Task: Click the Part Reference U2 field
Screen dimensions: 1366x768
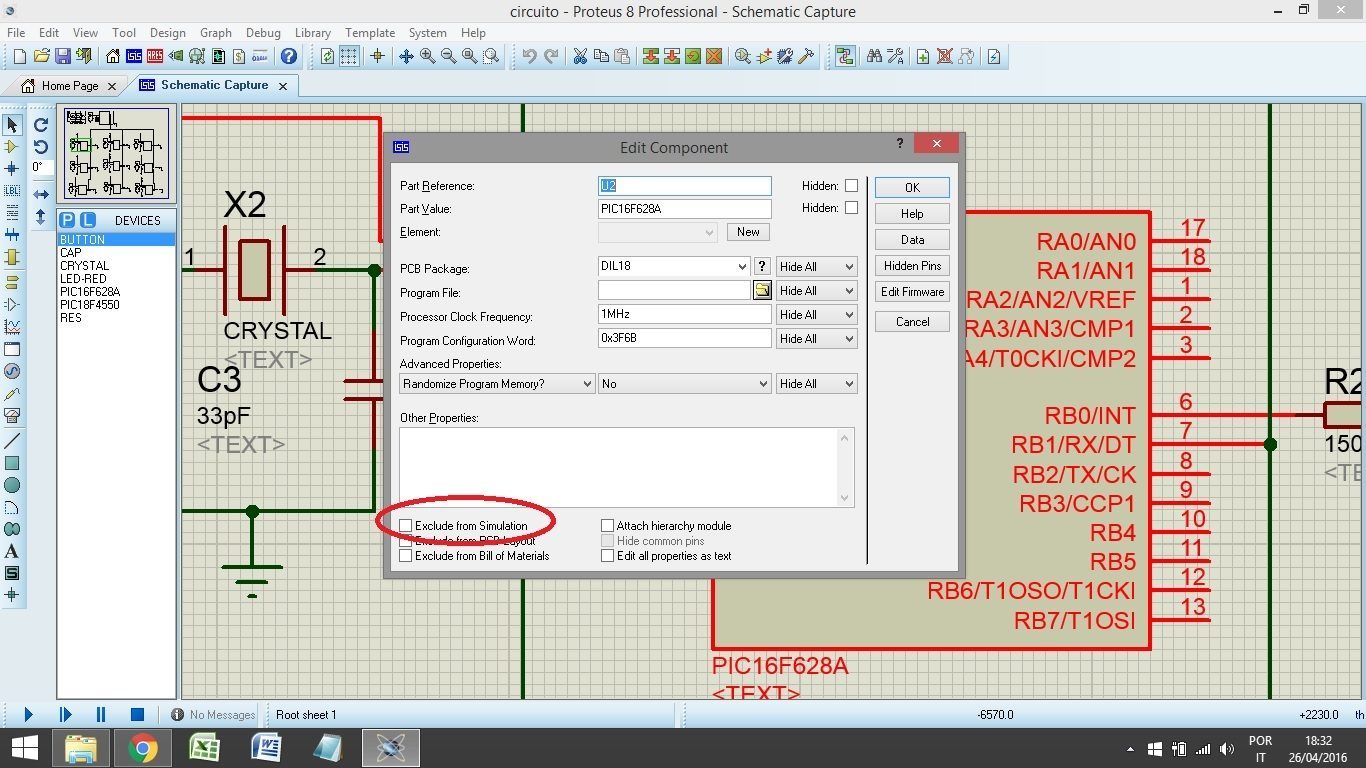Action: (684, 186)
